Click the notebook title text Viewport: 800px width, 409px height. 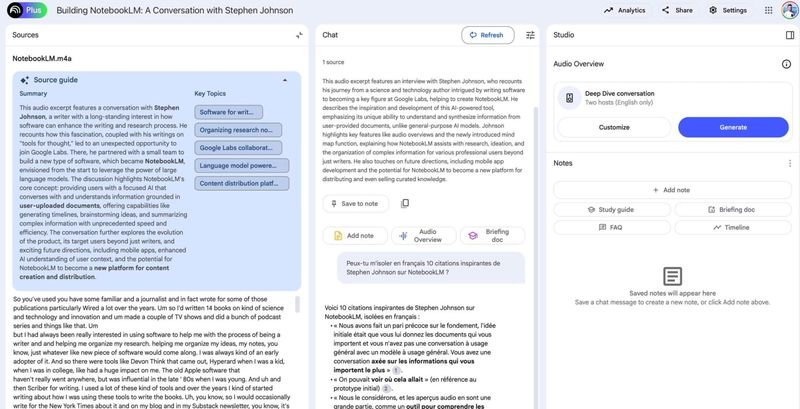[x=174, y=10]
